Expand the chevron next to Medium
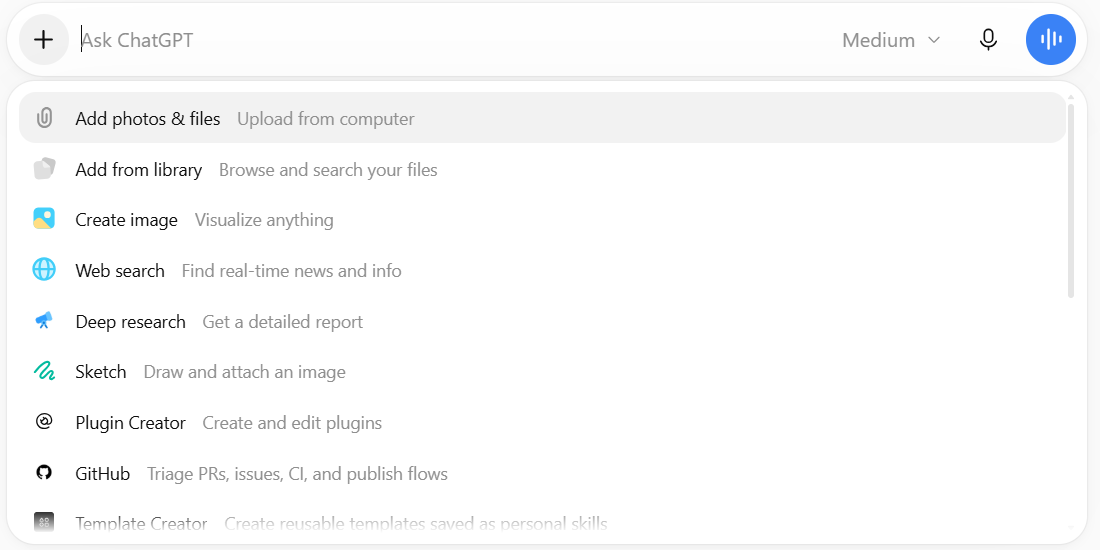The image size is (1100, 550). 934,40
